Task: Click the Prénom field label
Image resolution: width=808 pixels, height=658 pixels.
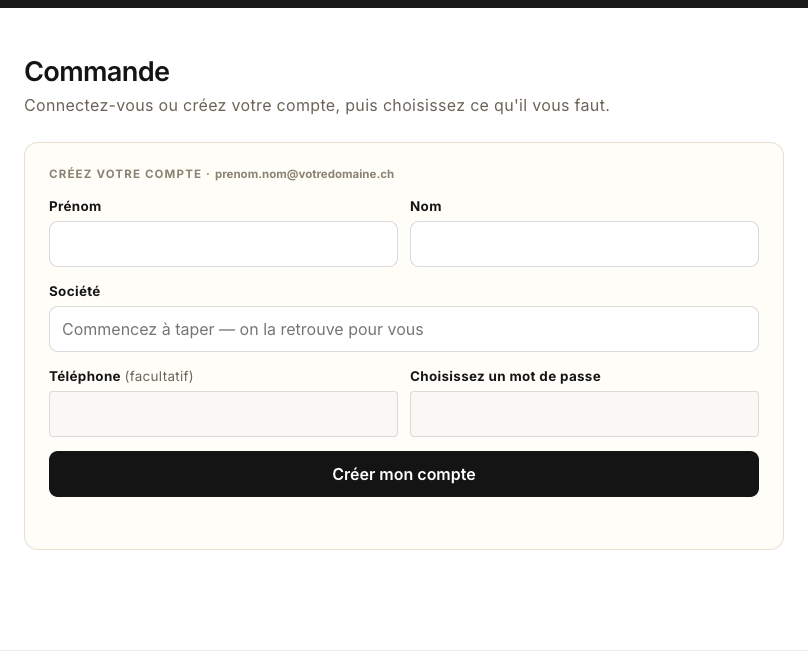Action: point(75,206)
